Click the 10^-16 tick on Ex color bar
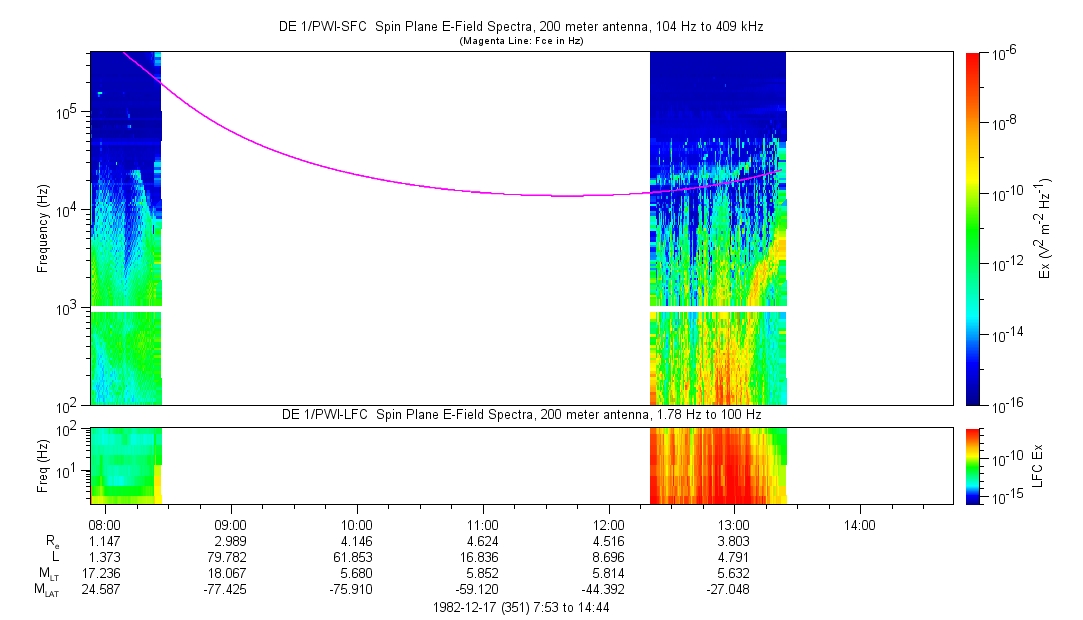Image resolution: width=1083 pixels, height=620 pixels. (x=1002, y=404)
